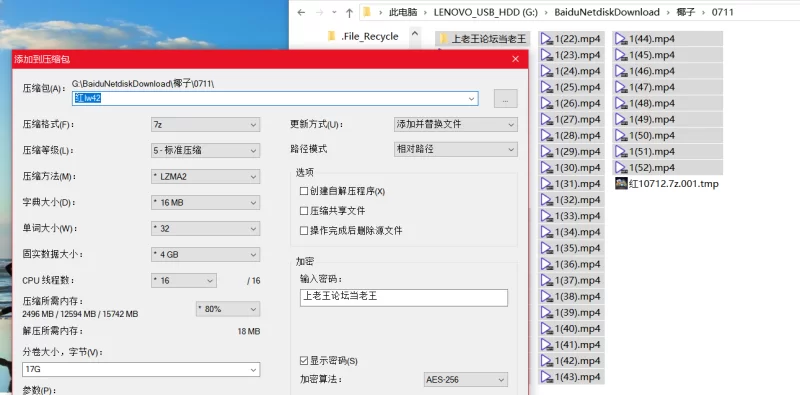Click the forward arrow in Explorer window
The height and width of the screenshot is (395, 800).
319,12
